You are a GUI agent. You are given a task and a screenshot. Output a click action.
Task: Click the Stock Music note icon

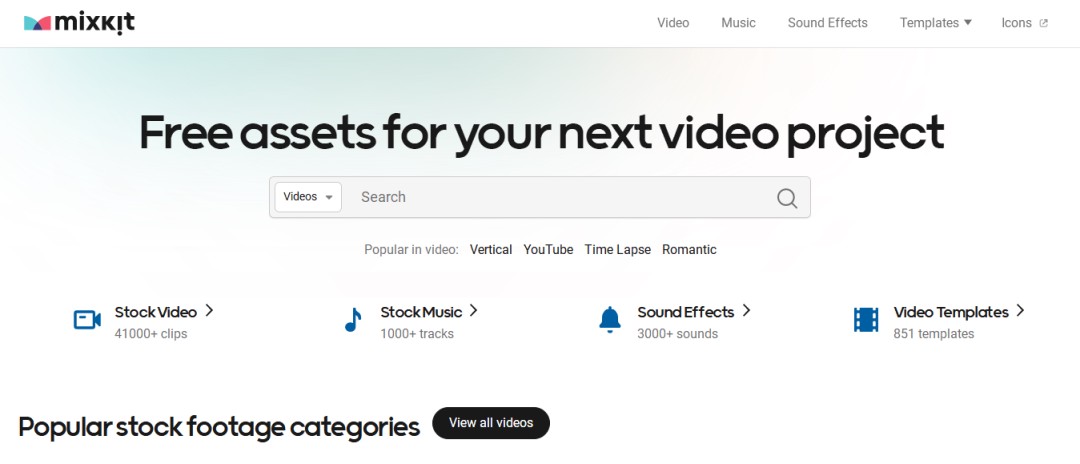pyautogui.click(x=353, y=320)
